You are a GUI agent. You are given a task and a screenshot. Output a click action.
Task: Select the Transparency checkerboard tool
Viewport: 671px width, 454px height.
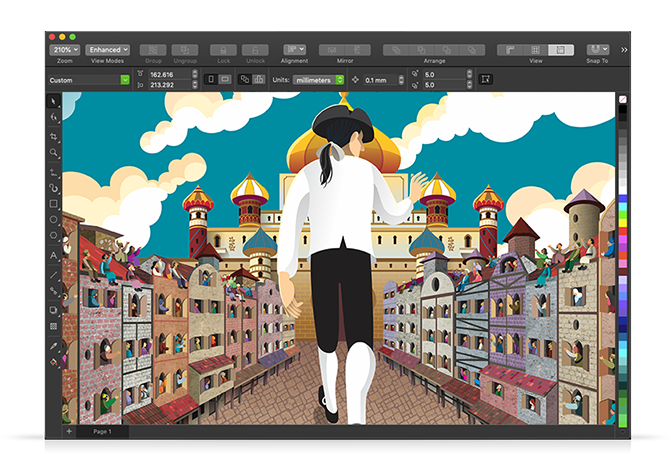[53, 326]
